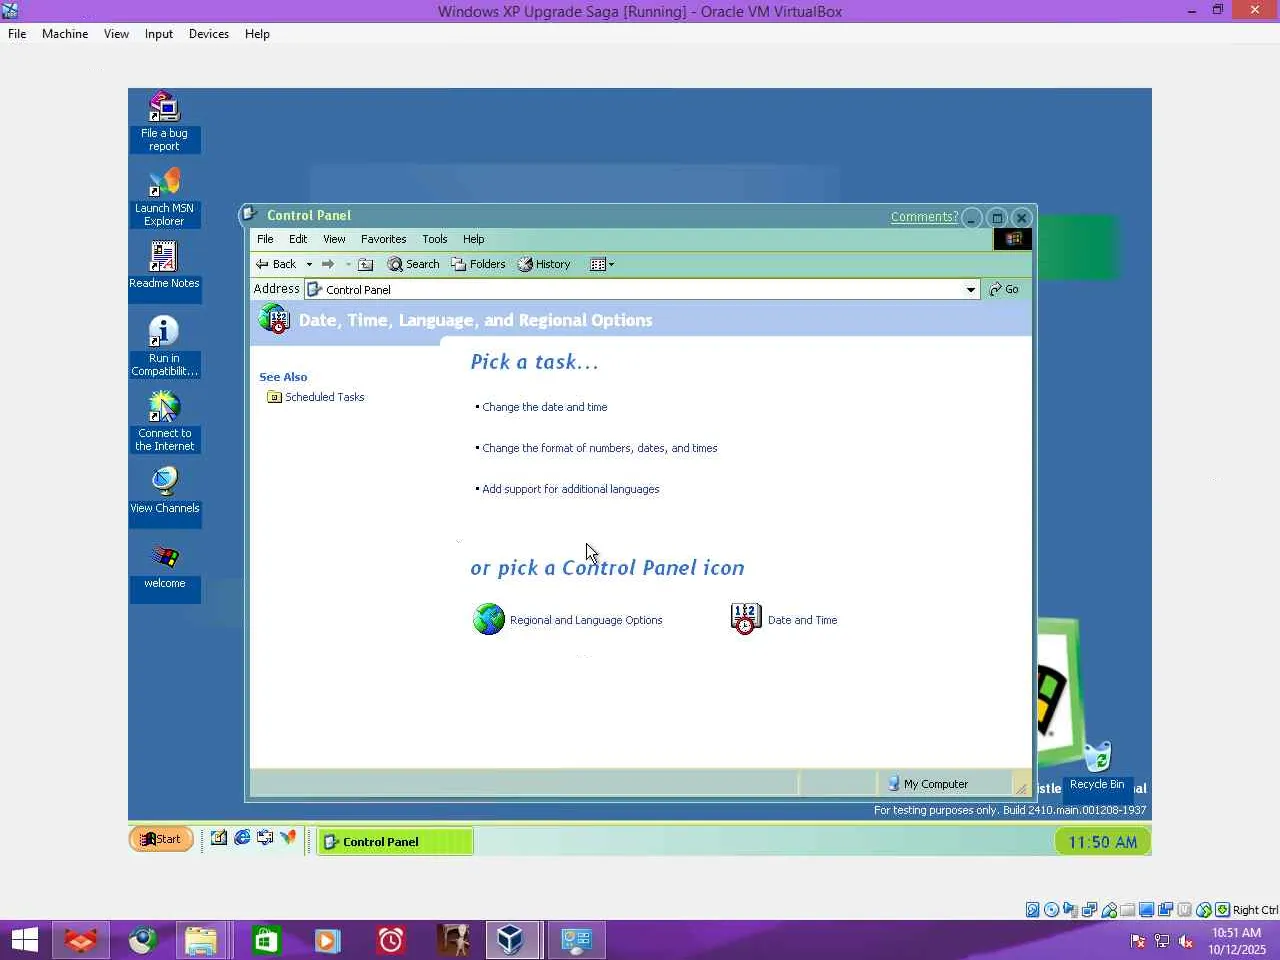Open the Store icon on the host taskbar
This screenshot has height=960, width=1280.
(265, 940)
